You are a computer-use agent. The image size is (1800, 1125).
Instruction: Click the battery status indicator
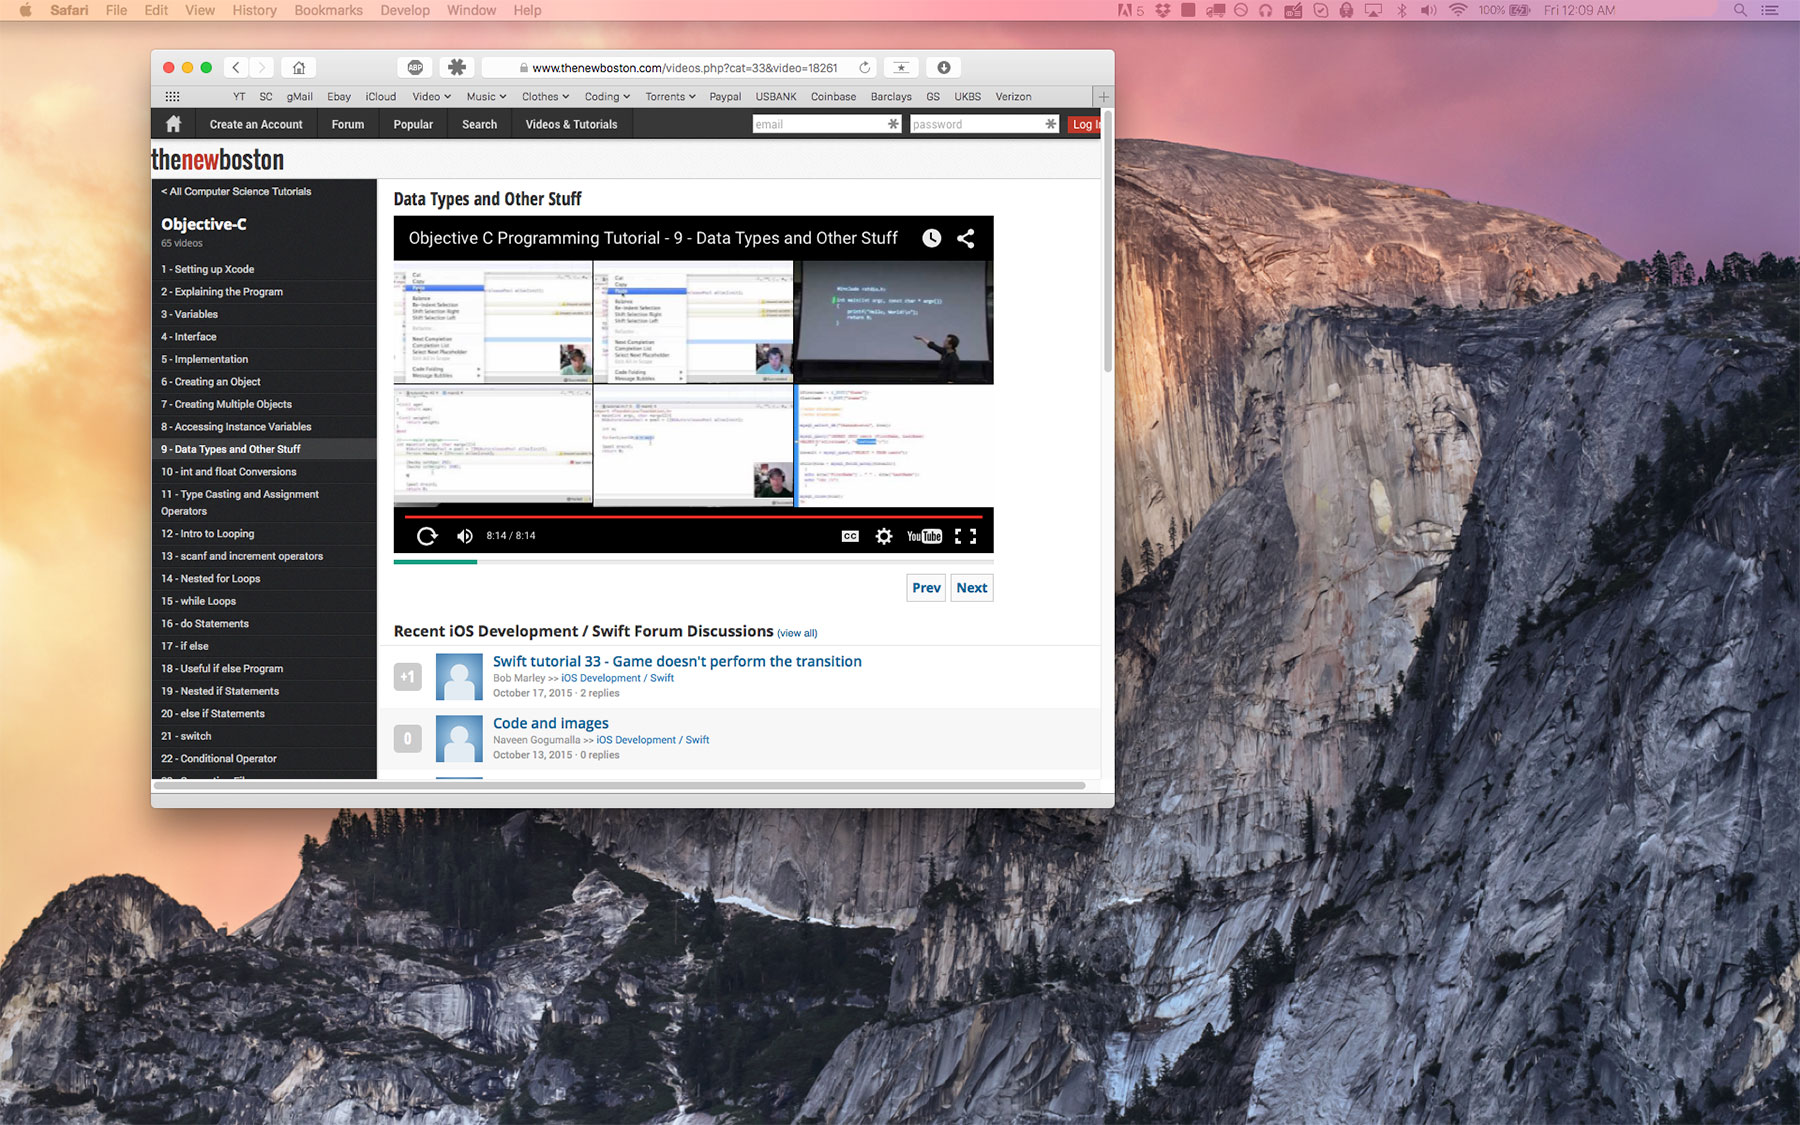coord(1504,10)
